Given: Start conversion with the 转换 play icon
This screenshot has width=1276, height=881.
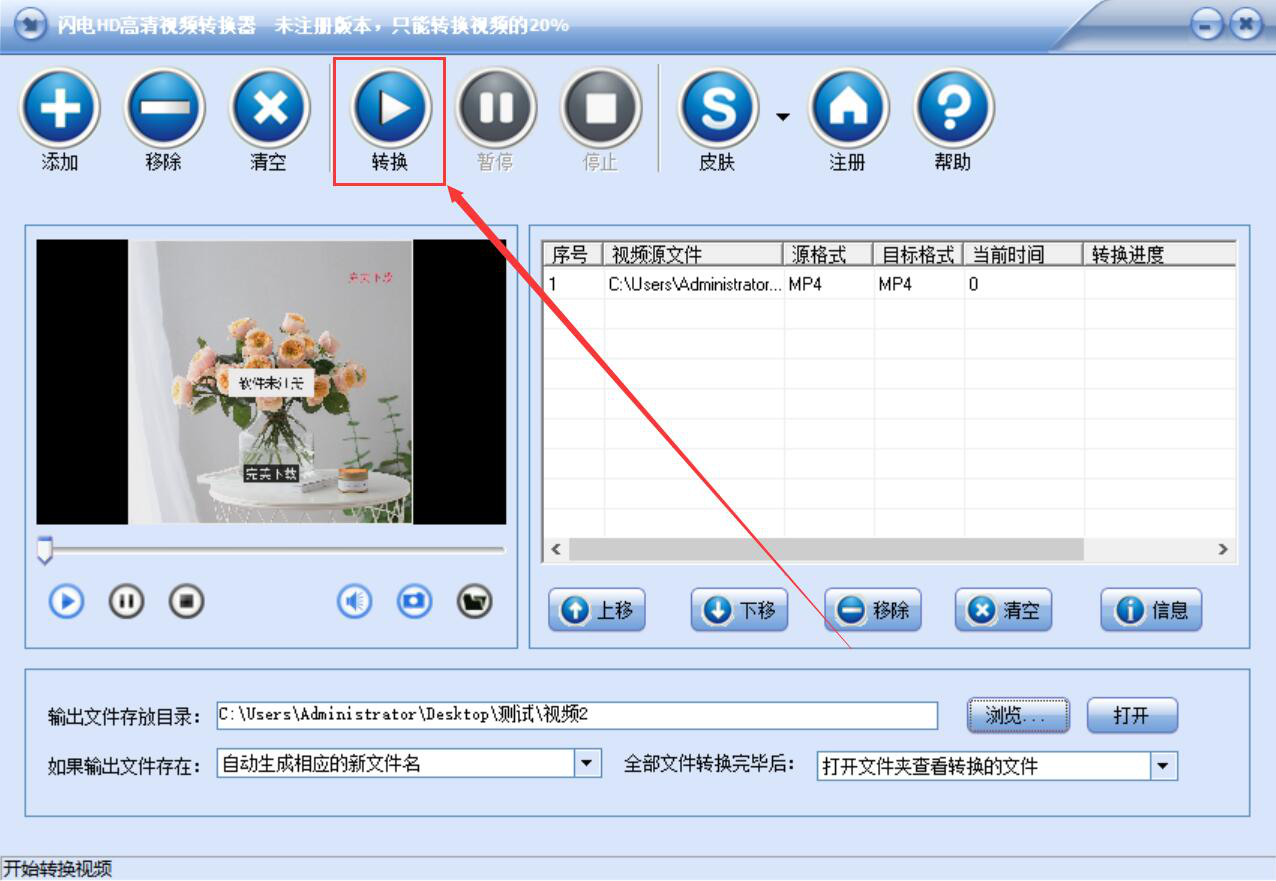Looking at the screenshot, I should (390, 107).
